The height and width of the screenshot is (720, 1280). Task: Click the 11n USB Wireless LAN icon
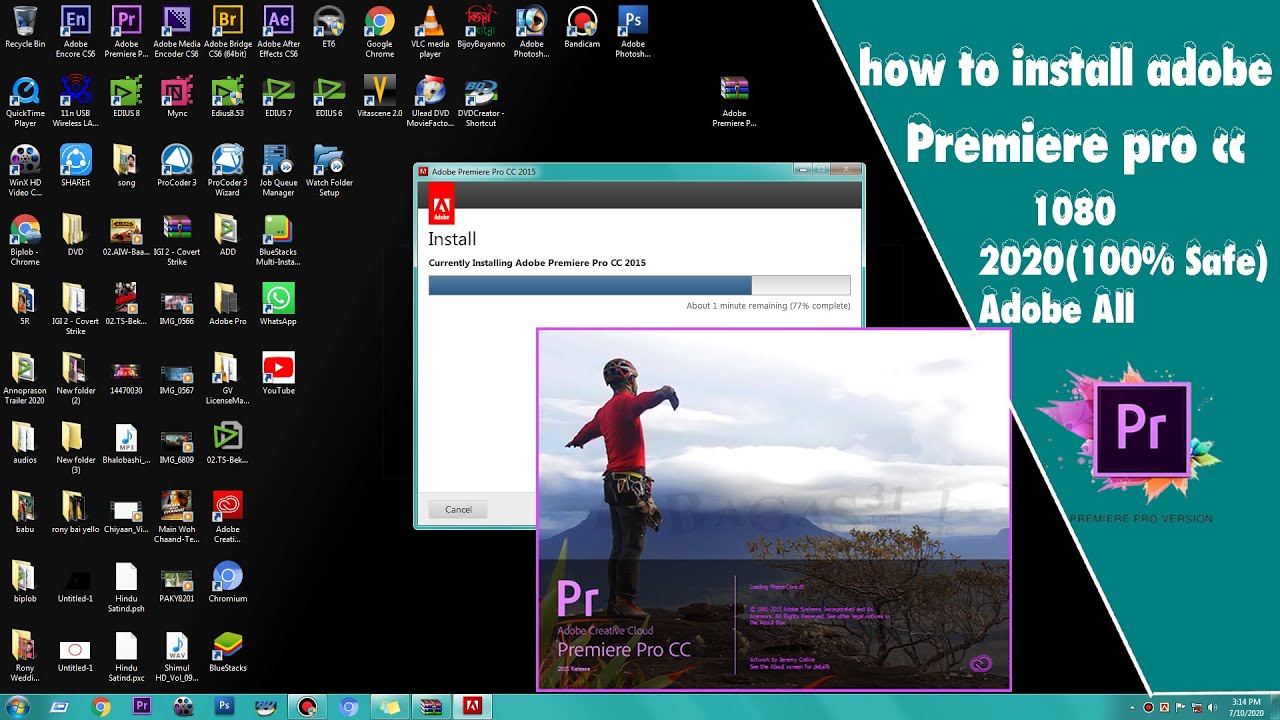(75, 101)
